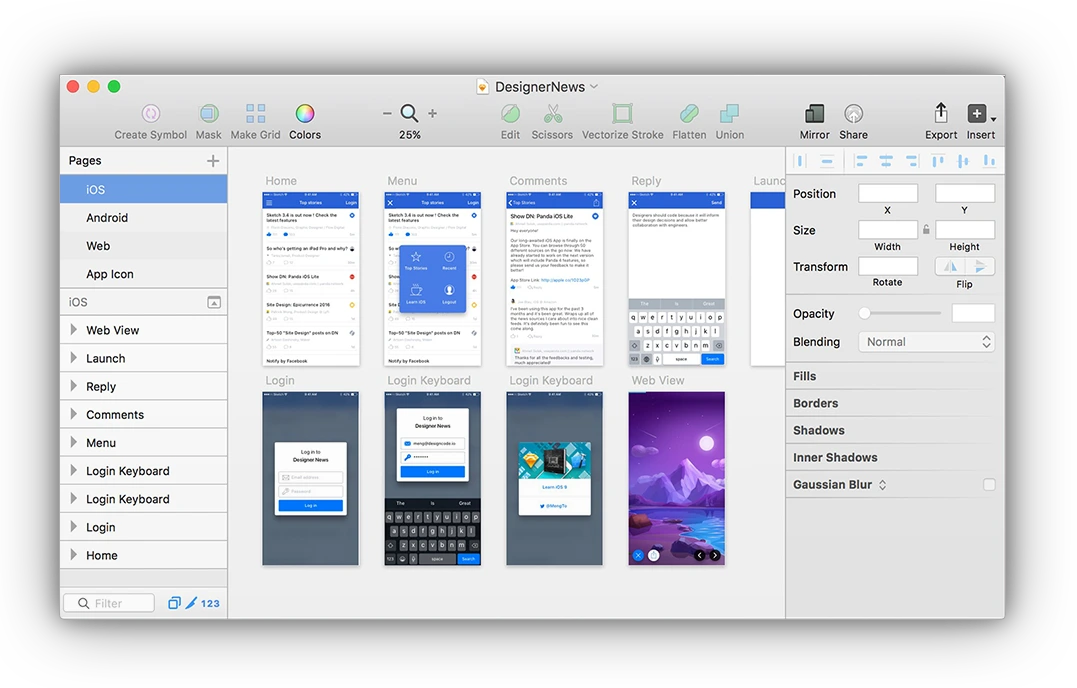Toggle the size proportions lock

tap(926, 230)
